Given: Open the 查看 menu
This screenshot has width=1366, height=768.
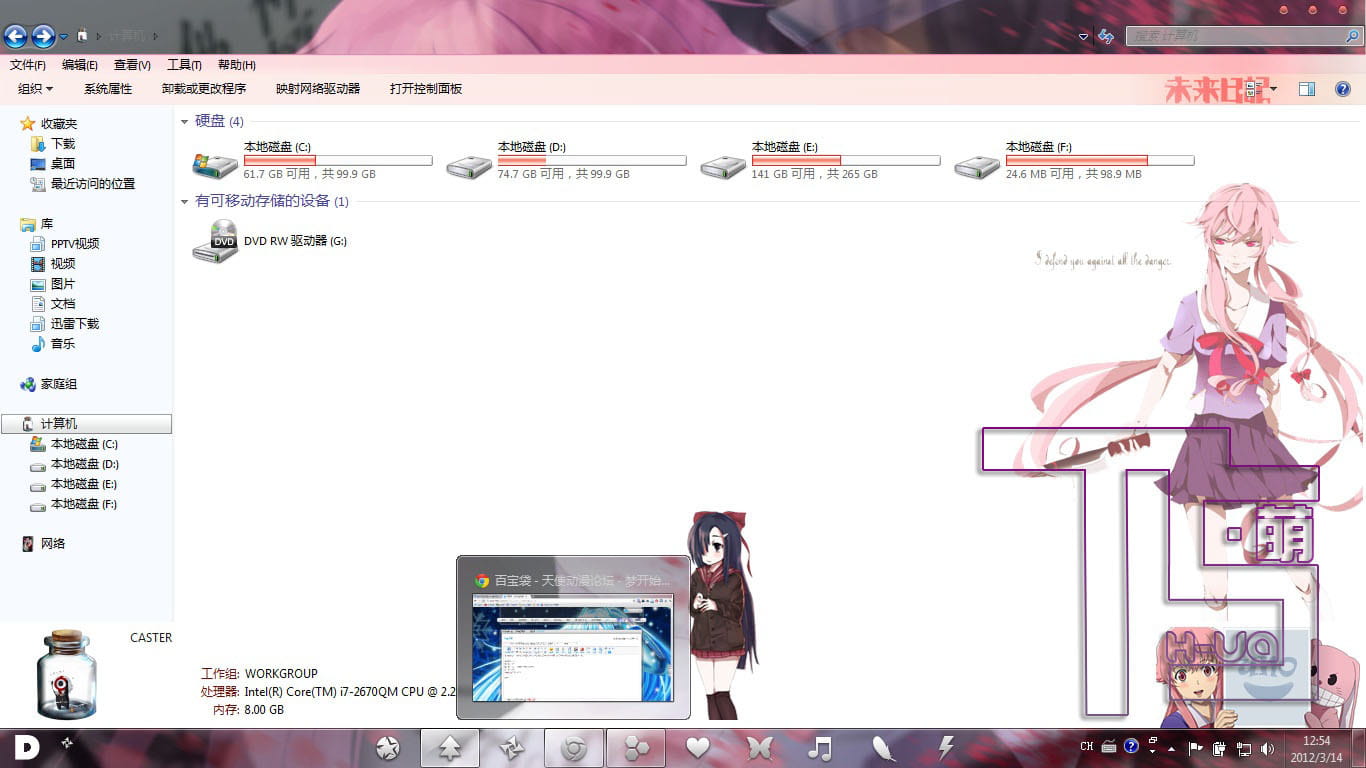Looking at the screenshot, I should pyautogui.click(x=132, y=64).
